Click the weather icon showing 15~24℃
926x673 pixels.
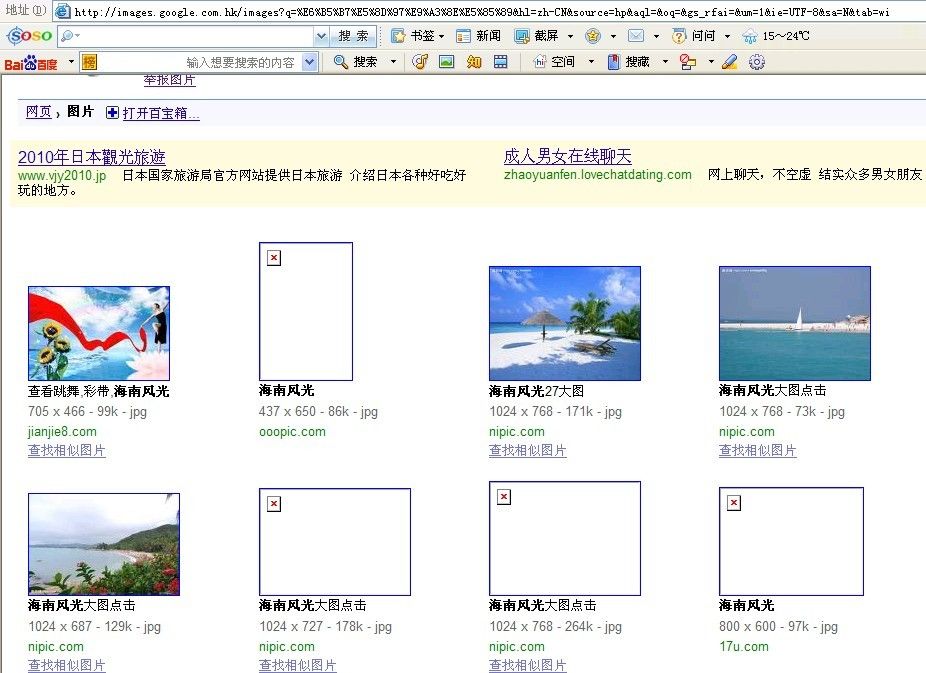[x=751, y=36]
